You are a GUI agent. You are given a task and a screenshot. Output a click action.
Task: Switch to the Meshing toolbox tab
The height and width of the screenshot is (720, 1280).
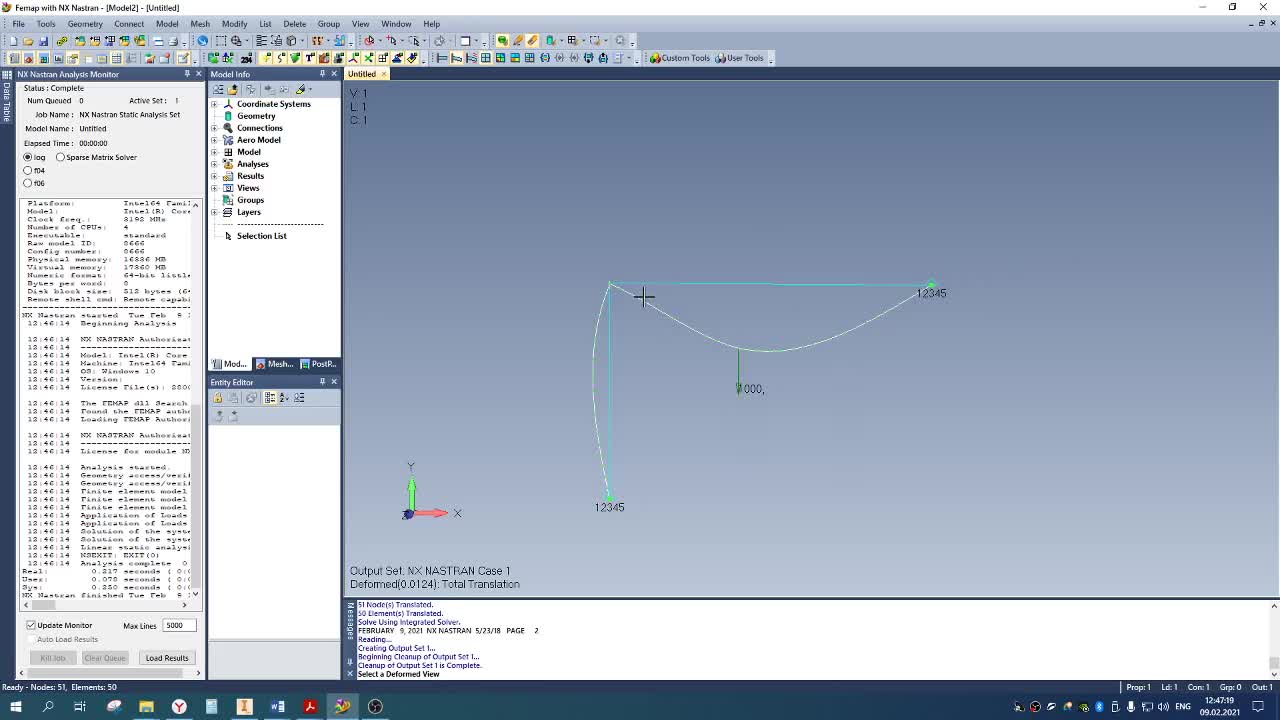point(274,364)
